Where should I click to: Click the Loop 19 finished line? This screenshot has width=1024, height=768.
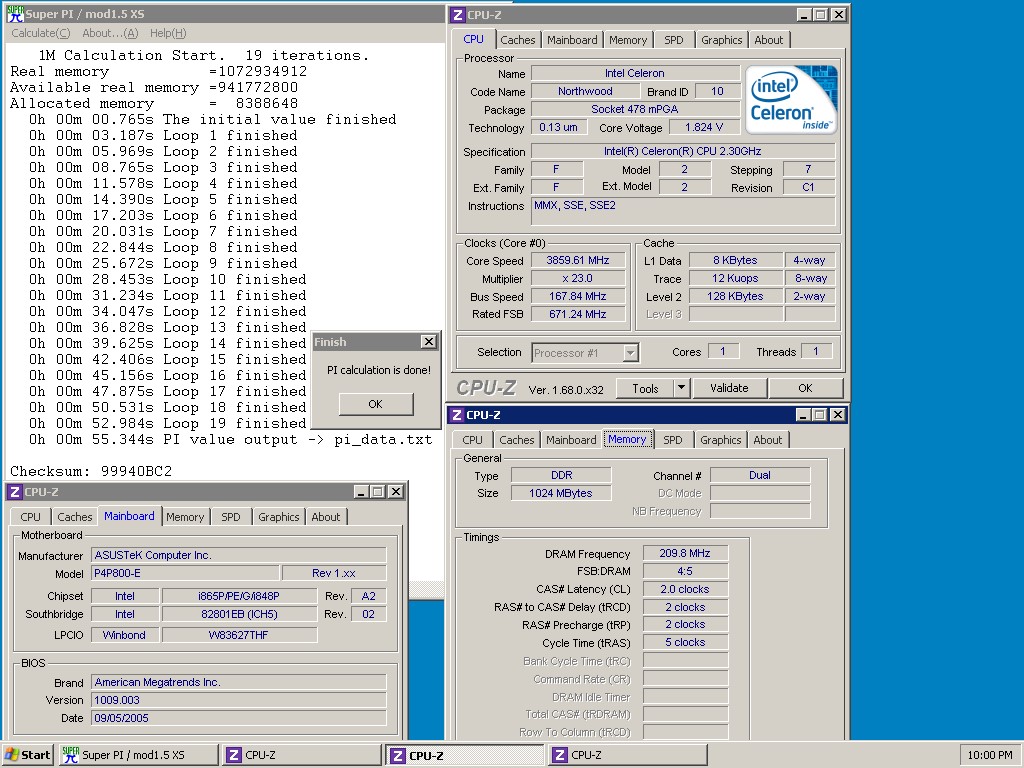click(167, 423)
